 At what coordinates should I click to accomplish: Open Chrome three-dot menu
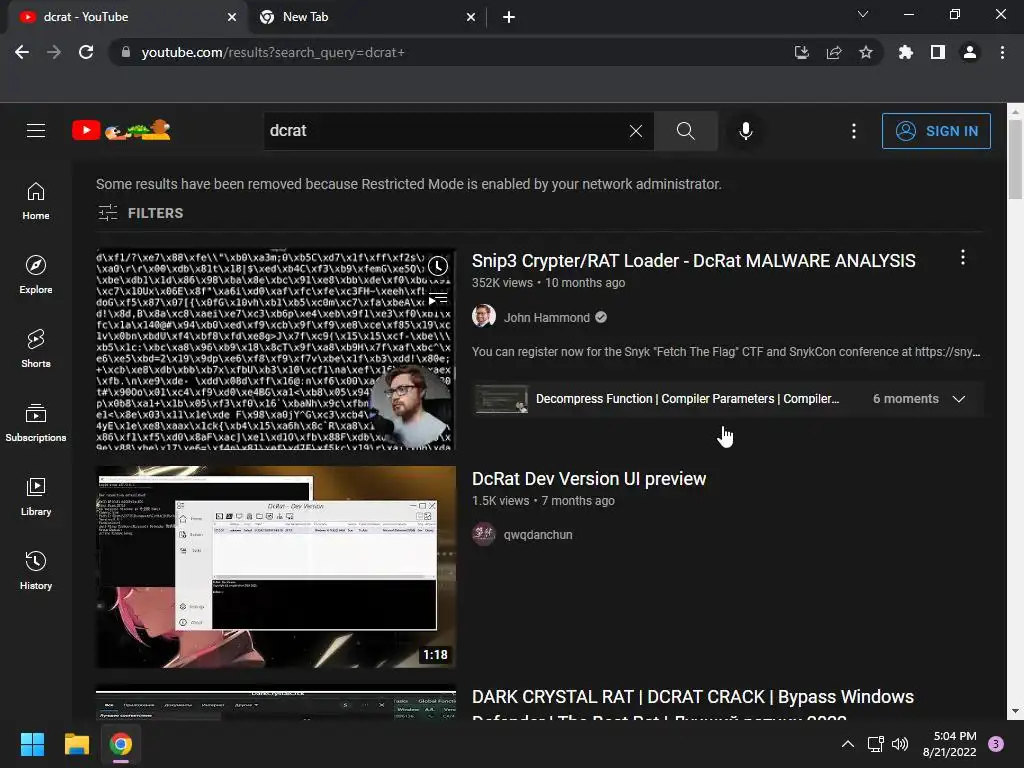(x=1002, y=52)
